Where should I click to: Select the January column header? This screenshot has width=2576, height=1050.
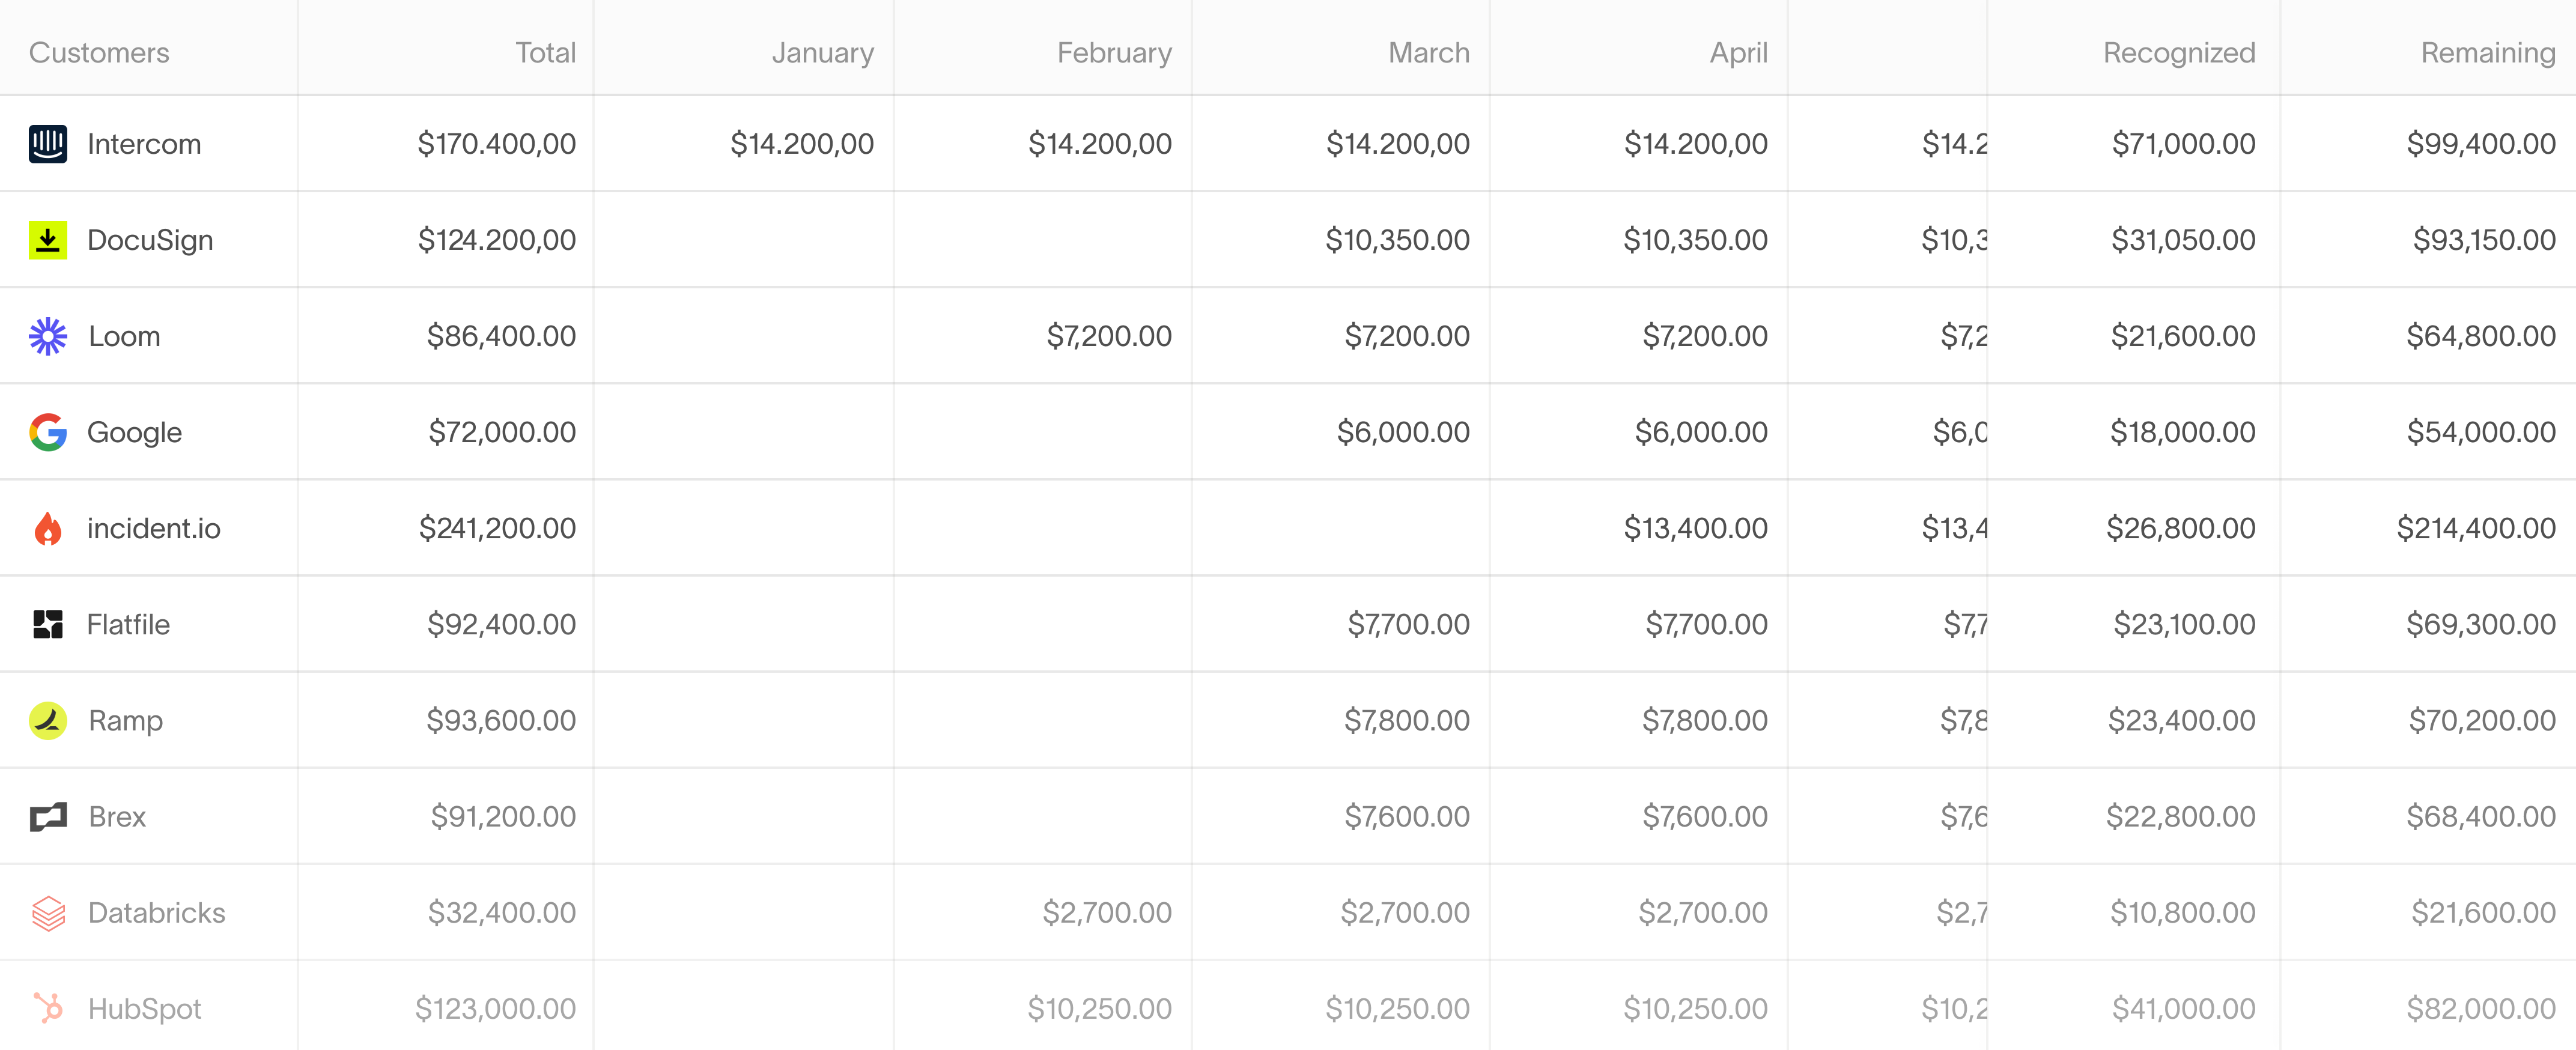(822, 52)
